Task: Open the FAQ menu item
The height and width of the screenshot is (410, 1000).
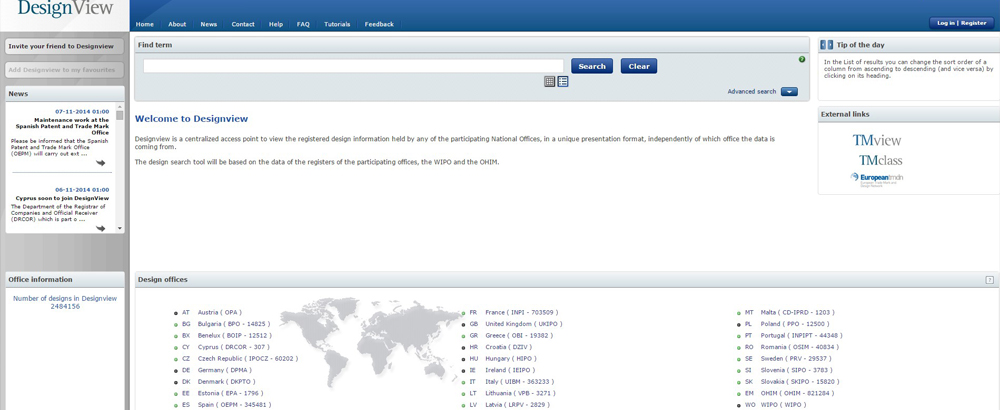Action: click(303, 24)
